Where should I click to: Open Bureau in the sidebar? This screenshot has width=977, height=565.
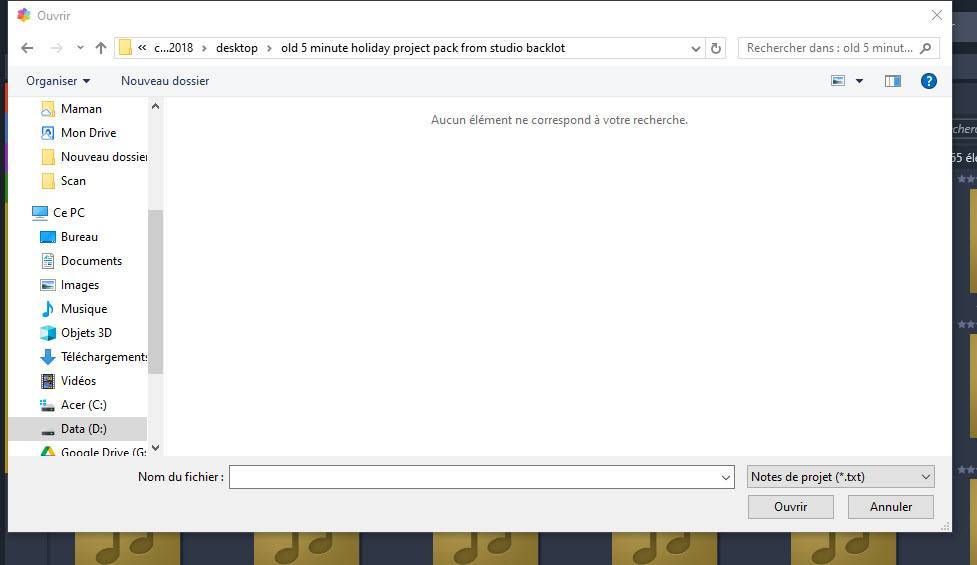(x=79, y=237)
